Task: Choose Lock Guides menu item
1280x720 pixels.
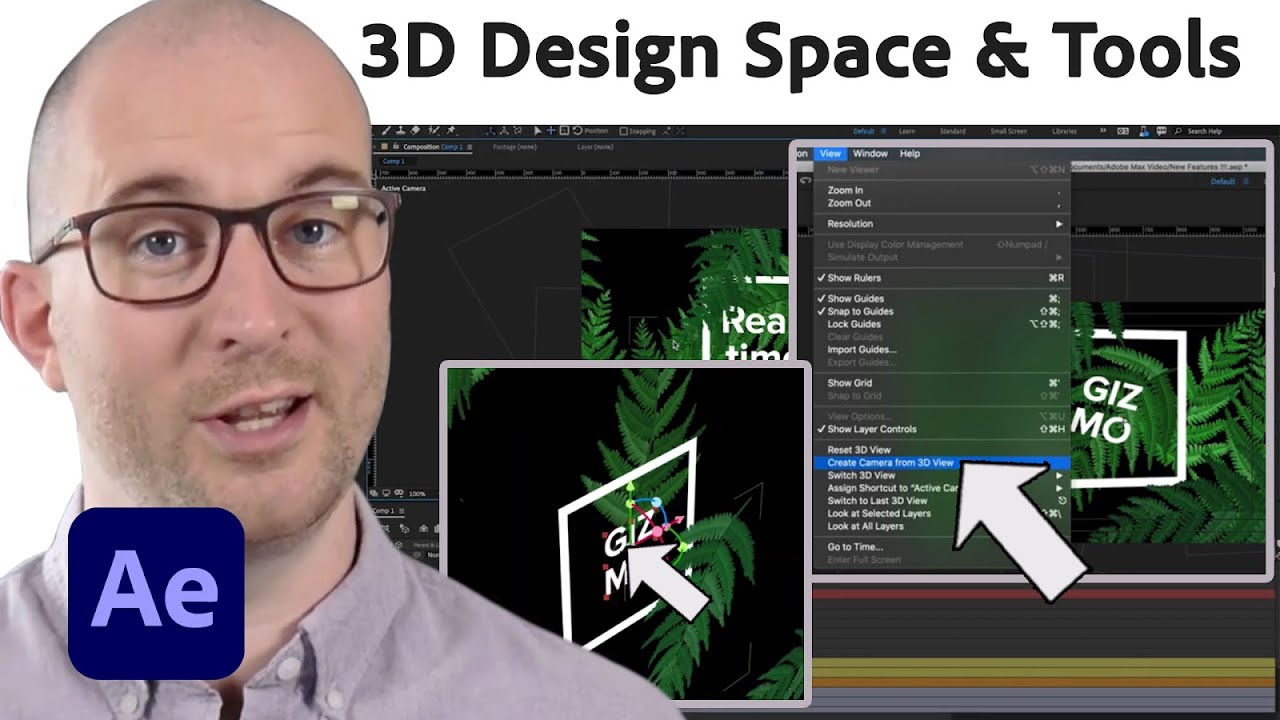Action: 942,324
